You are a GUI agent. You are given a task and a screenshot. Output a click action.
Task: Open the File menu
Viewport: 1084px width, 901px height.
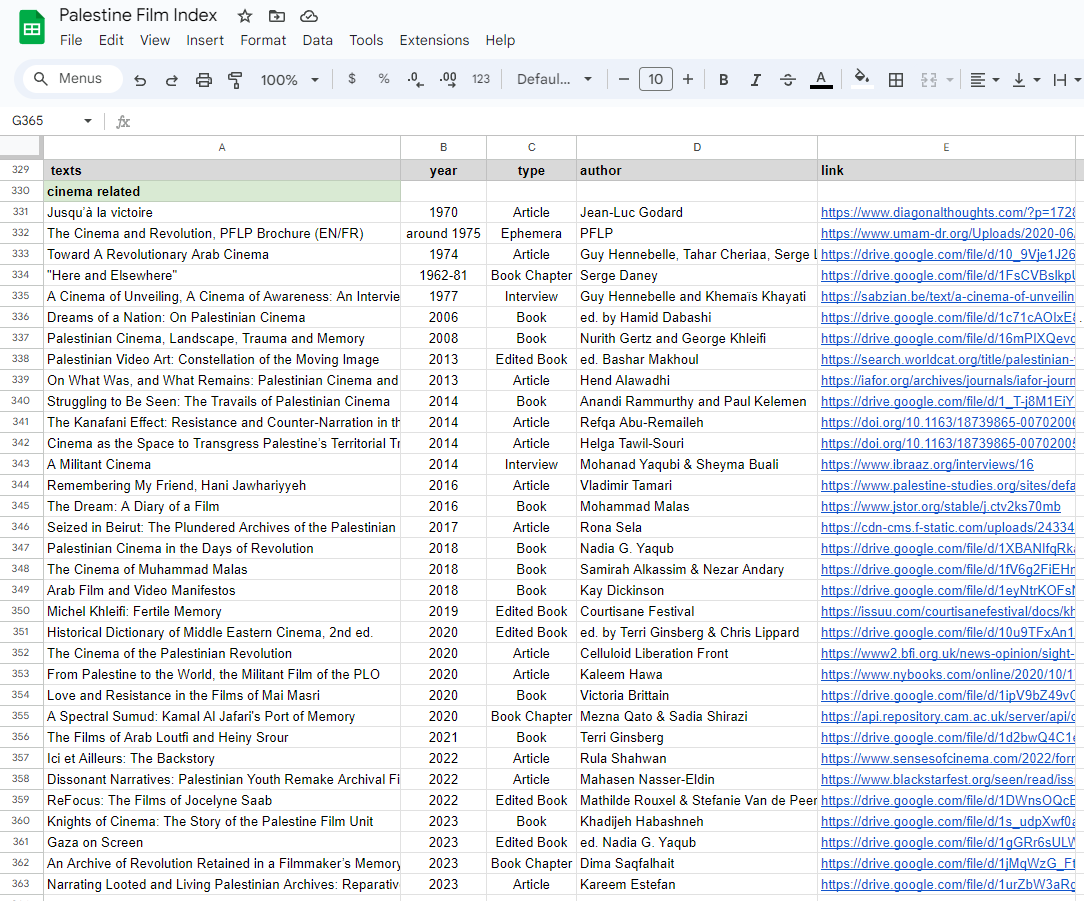pyautogui.click(x=71, y=40)
